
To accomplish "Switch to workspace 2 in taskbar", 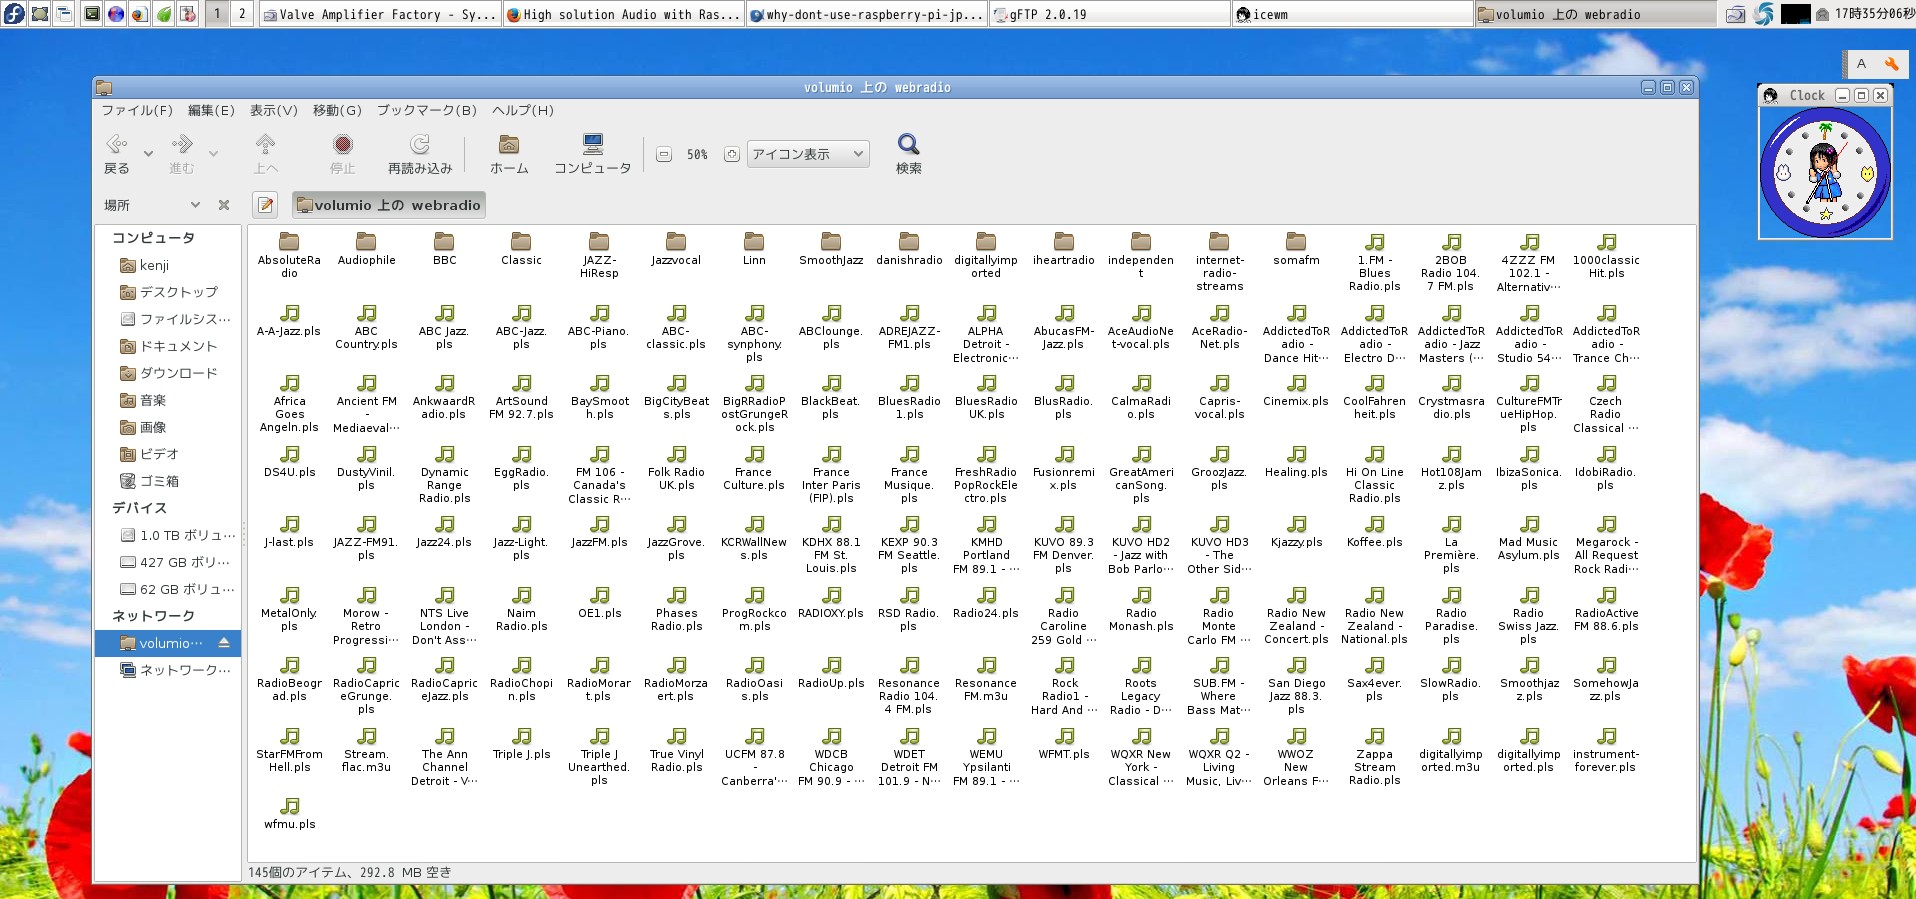I will [241, 14].
